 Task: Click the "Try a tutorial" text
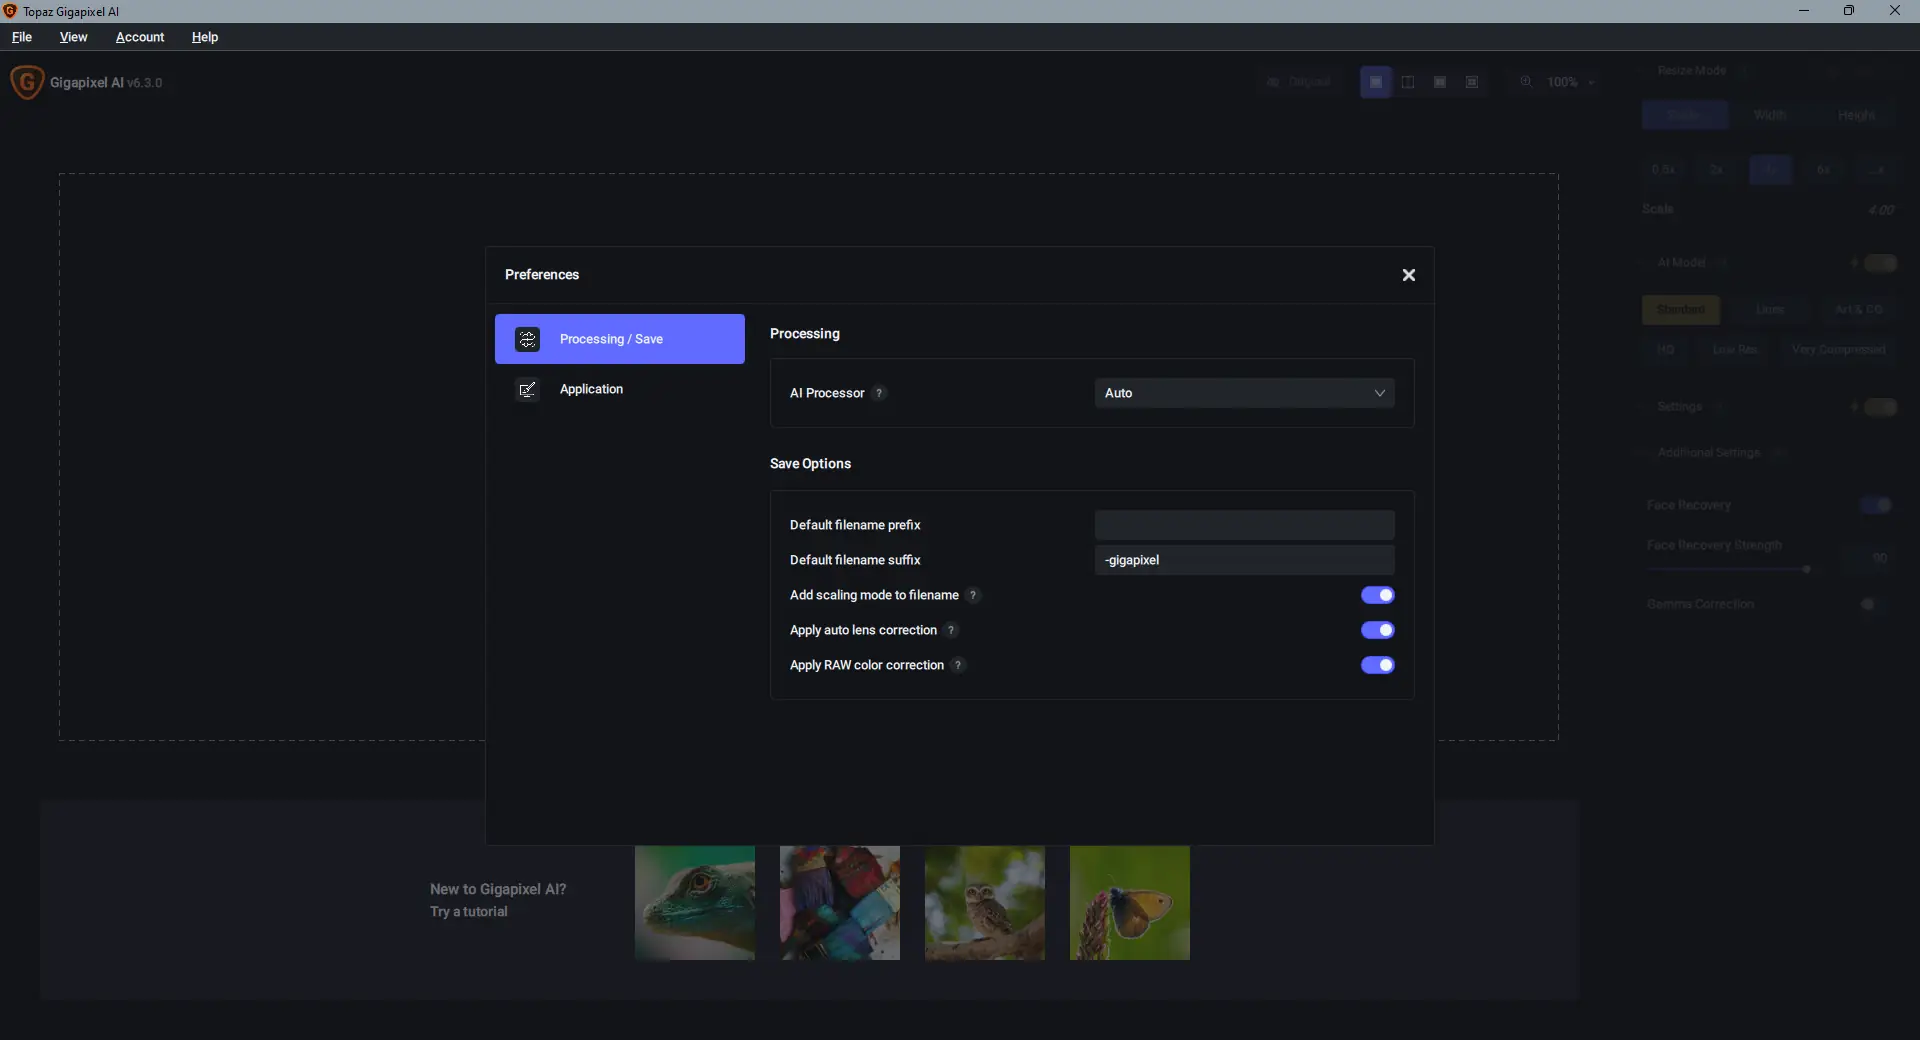tap(469, 912)
